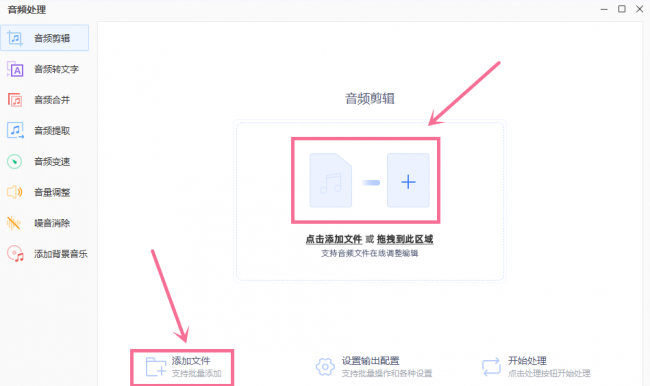Viewport: 650px width, 386px height.
Task: Click the 音频变速 speed dial icon
Action: tap(15, 161)
